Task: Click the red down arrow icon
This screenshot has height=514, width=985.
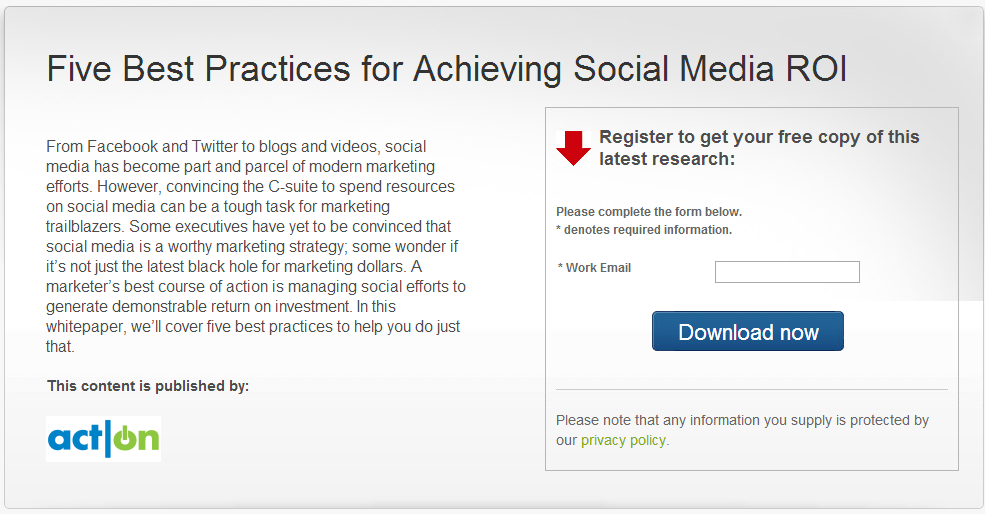Action: pyautogui.click(x=574, y=147)
